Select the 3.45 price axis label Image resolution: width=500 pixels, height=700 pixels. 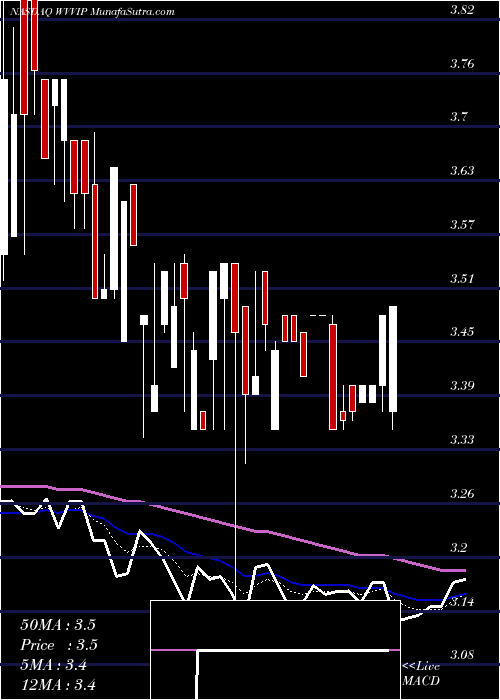(x=461, y=332)
